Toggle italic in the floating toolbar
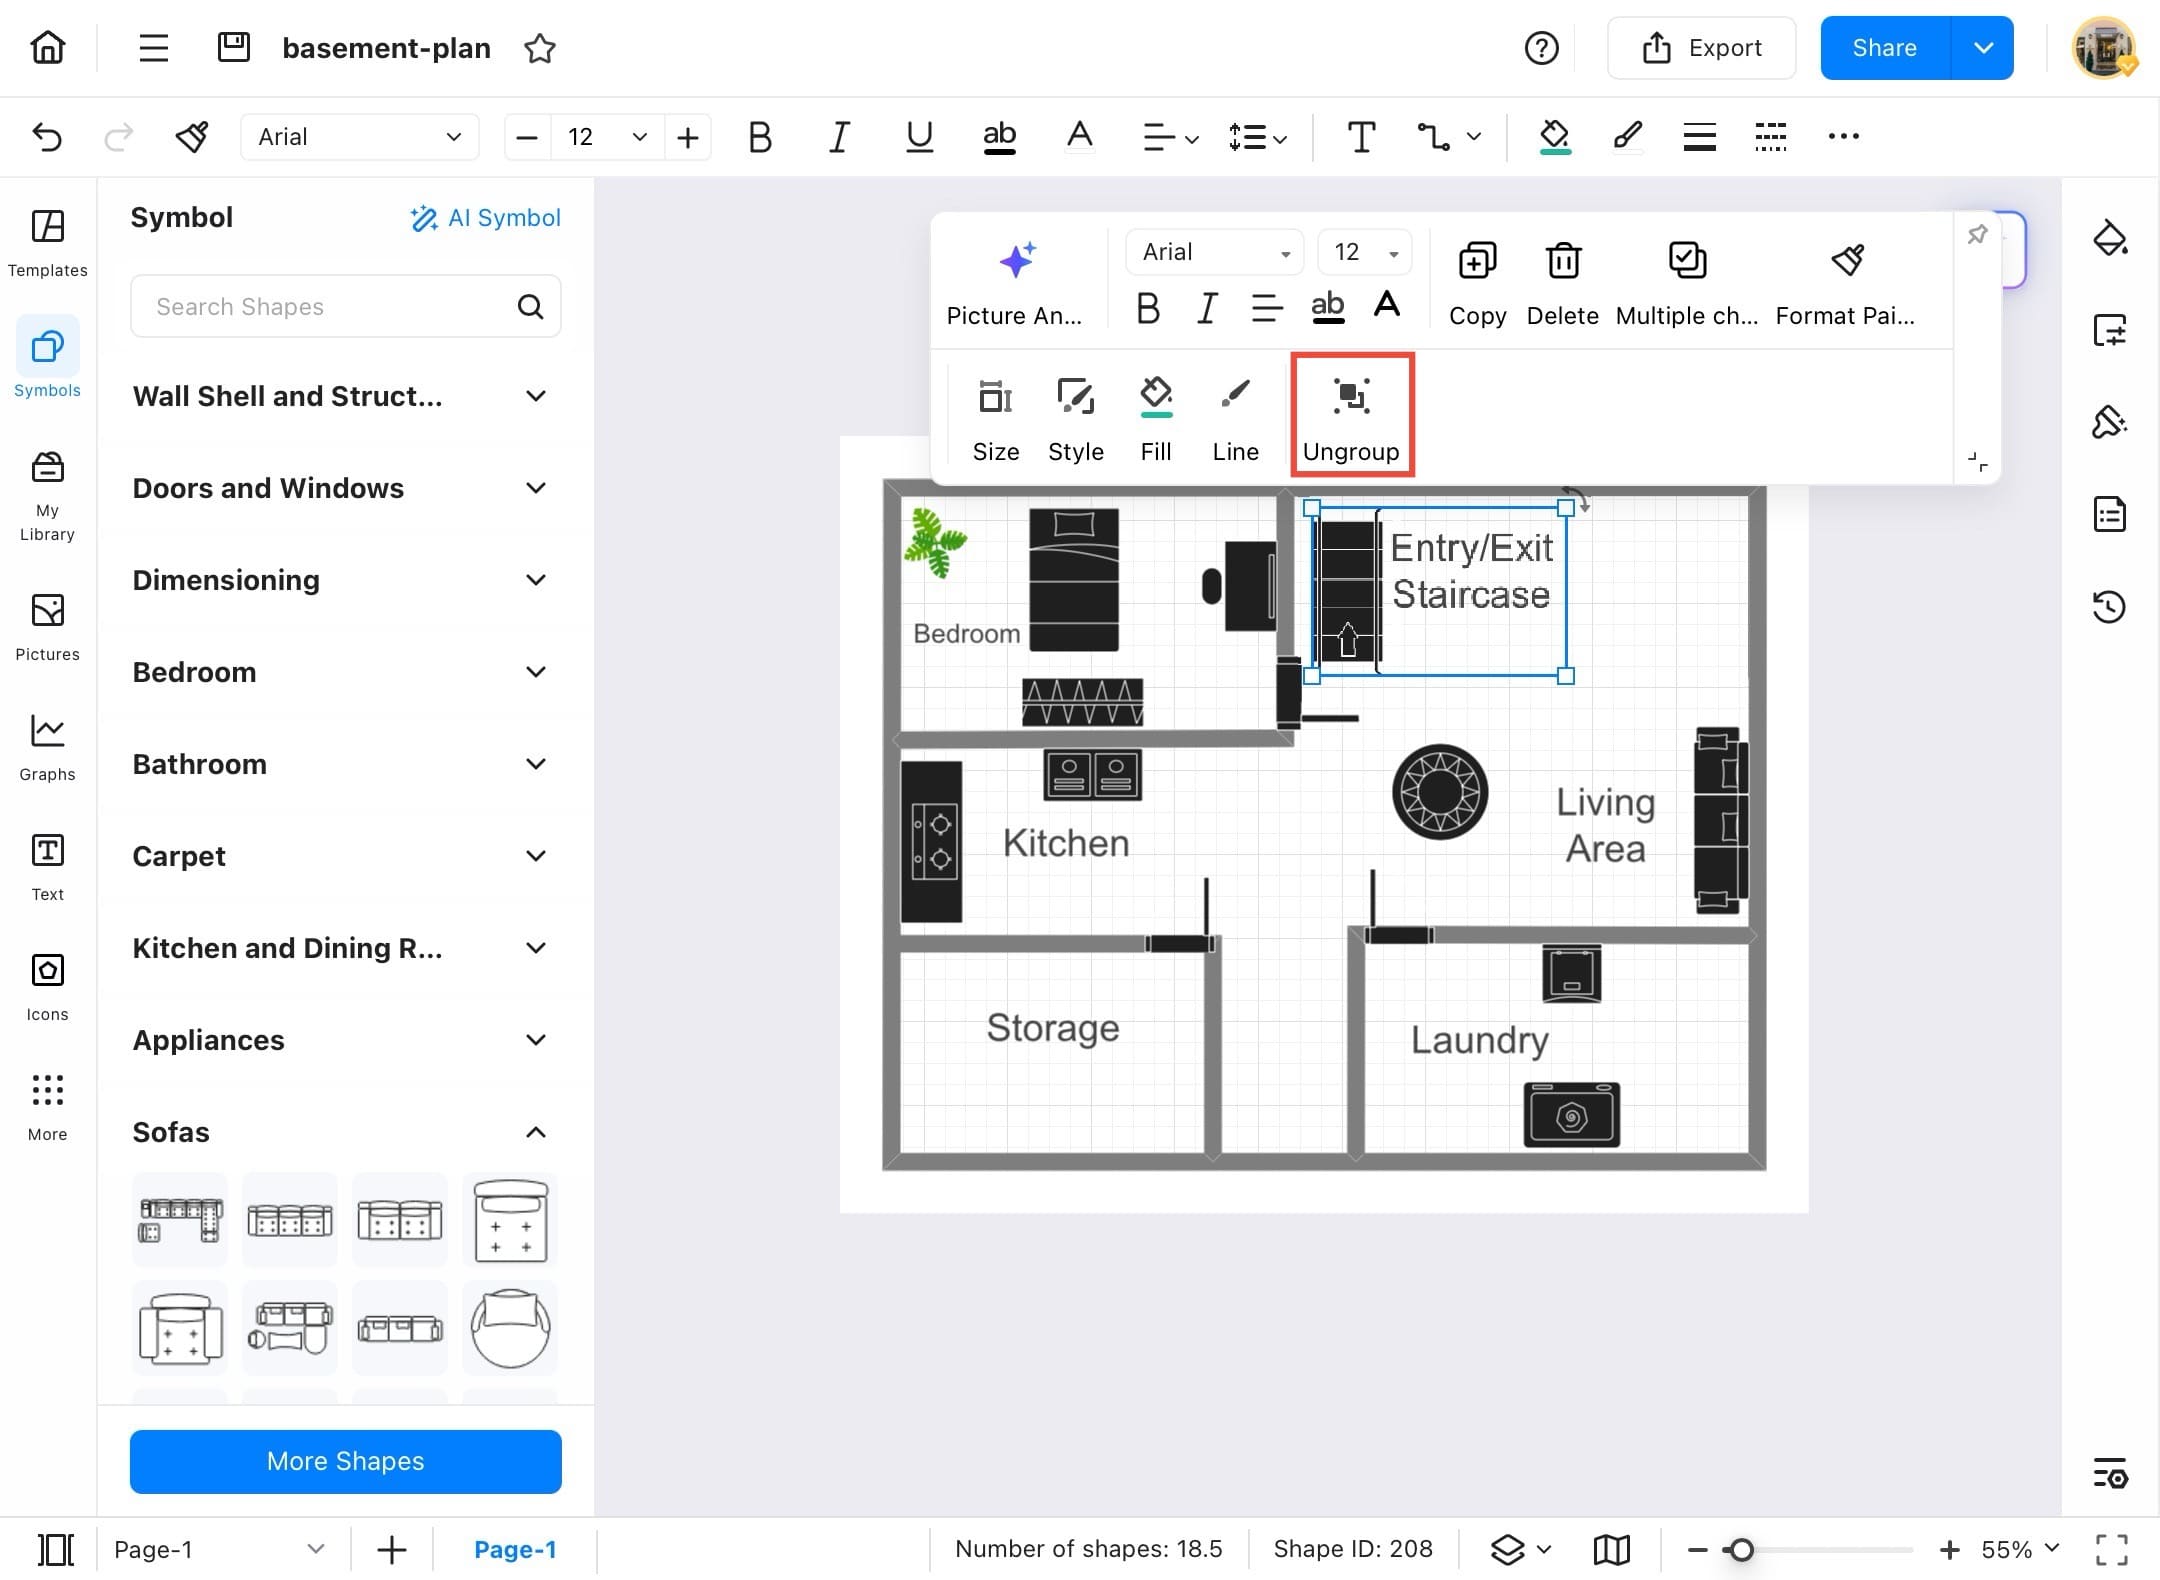 click(1207, 307)
